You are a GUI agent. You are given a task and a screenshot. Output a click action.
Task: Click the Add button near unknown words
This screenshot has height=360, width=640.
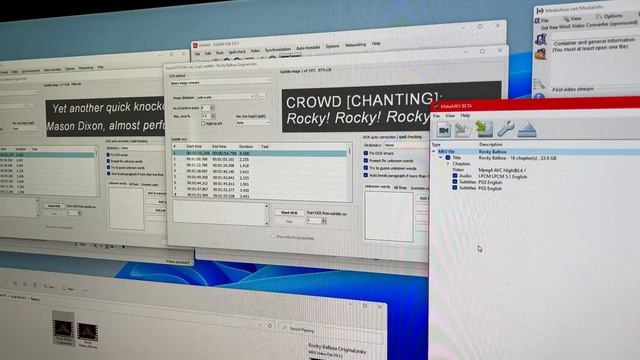point(422,198)
